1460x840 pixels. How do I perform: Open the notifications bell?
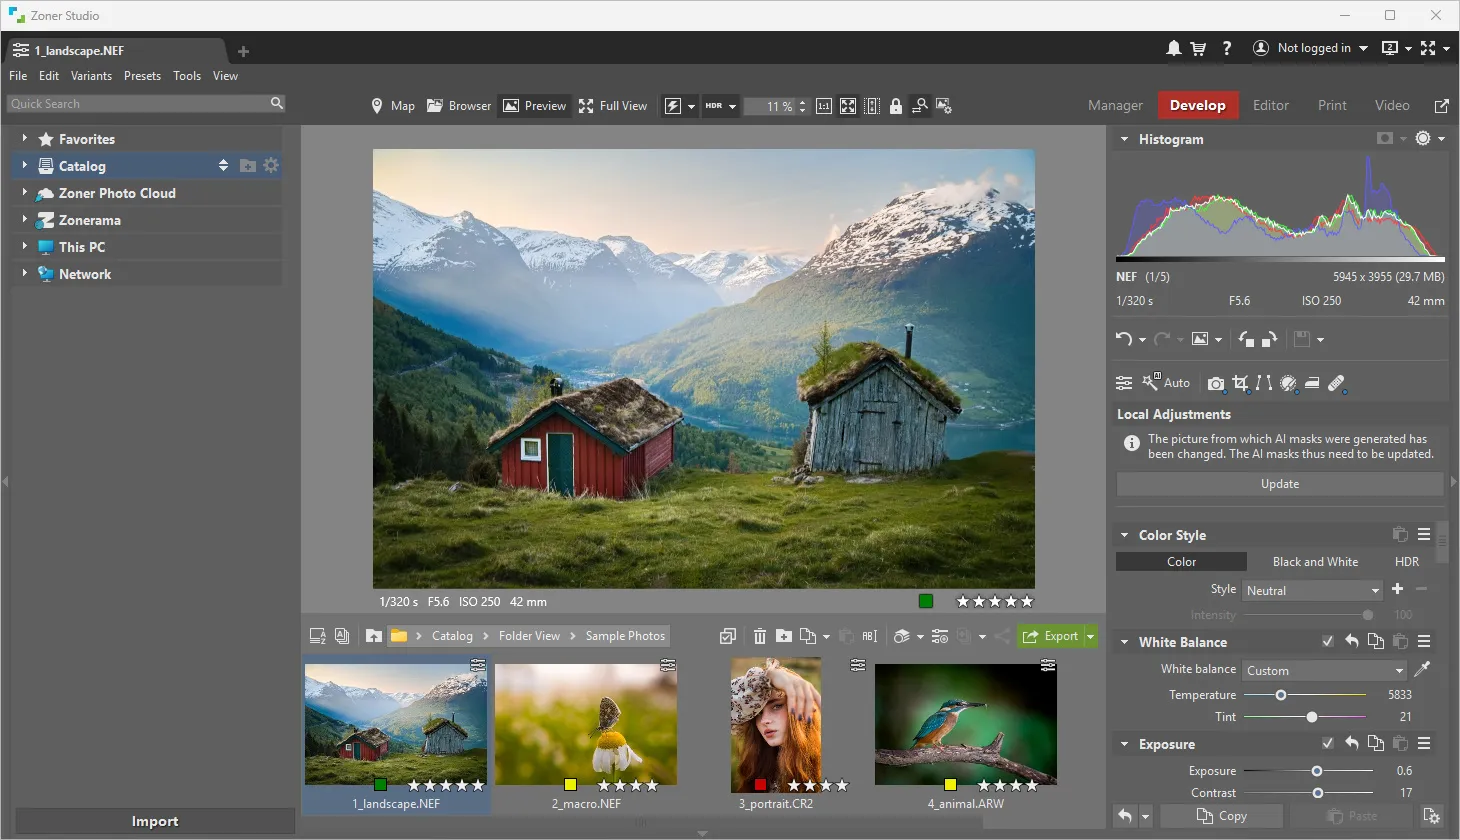pos(1174,48)
